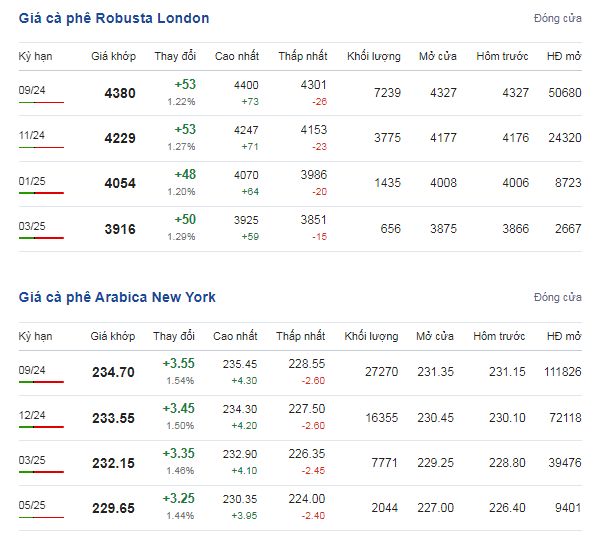The image size is (603, 541).
Task: Click Arabica matched price 229.65
Action: (x=113, y=508)
